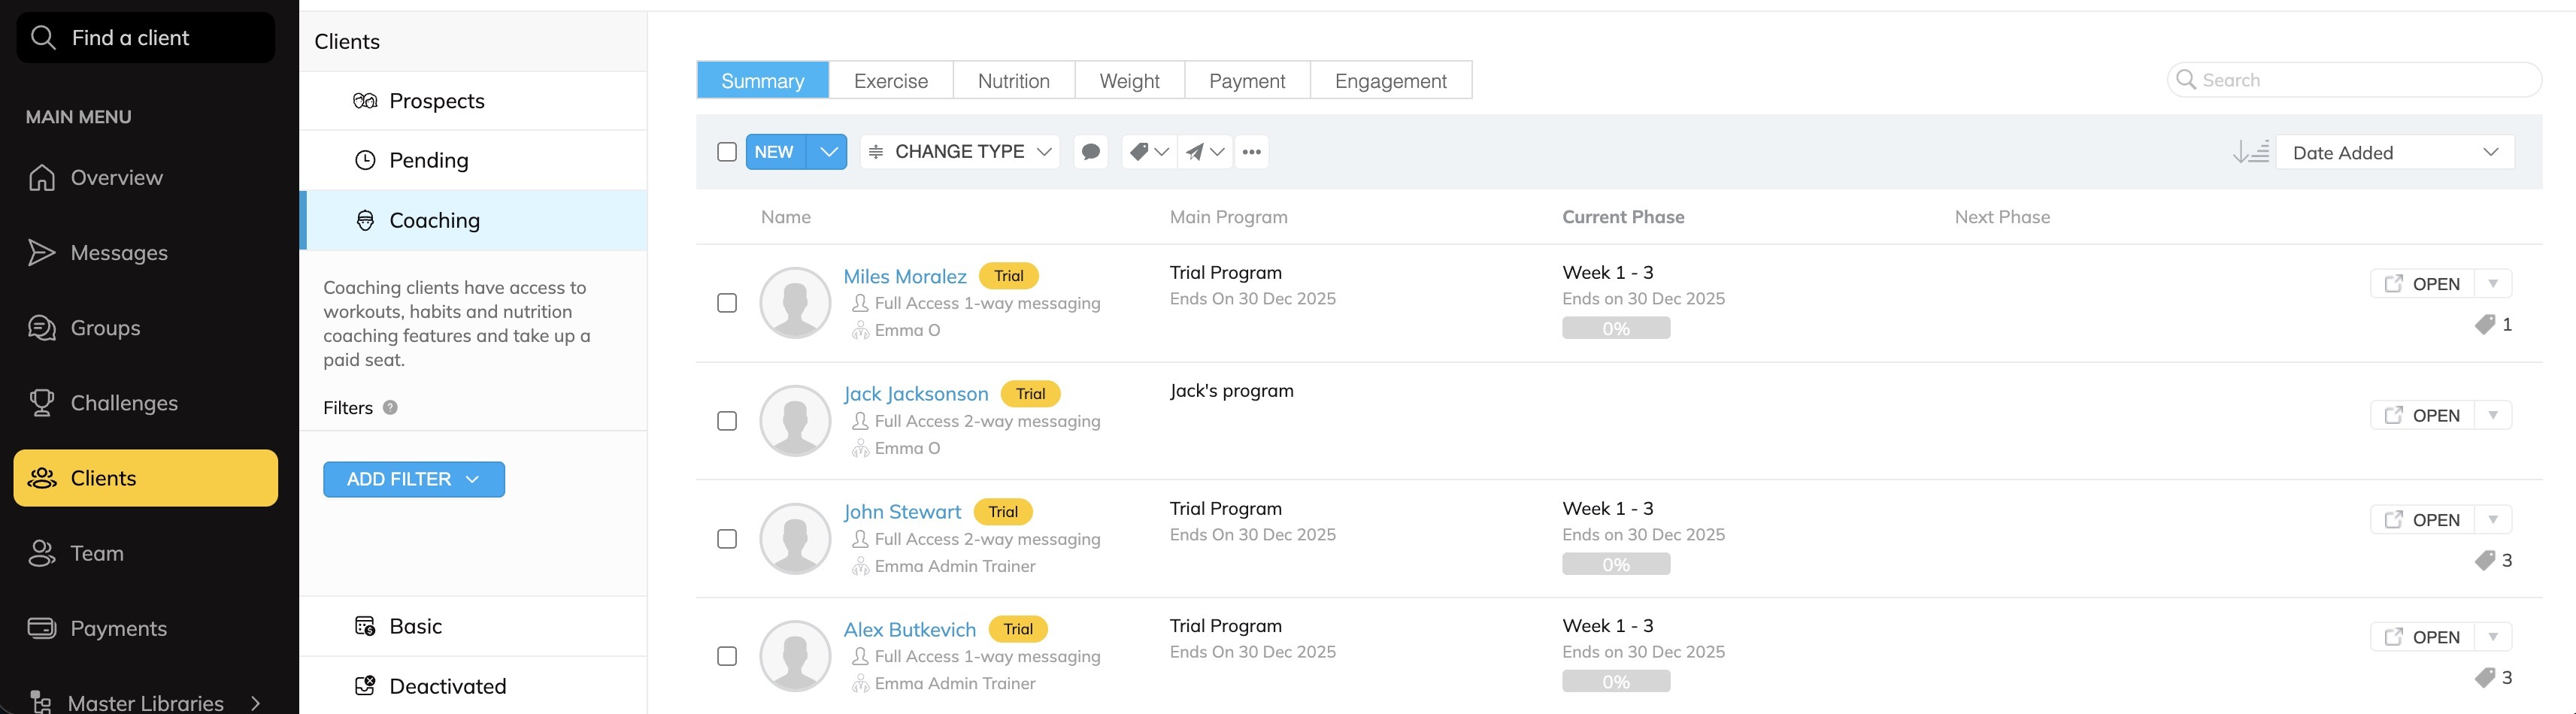
Task: Open the Date Added sort dropdown
Action: 2394,152
